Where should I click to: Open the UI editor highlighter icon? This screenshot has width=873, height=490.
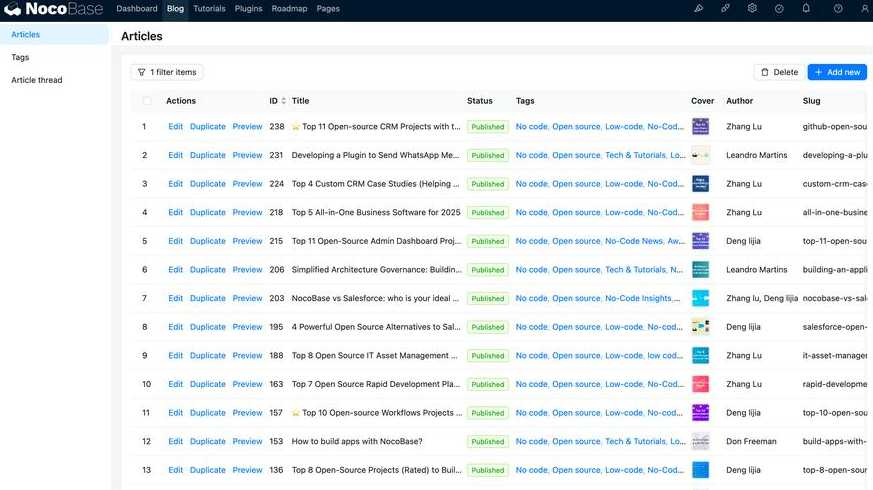(699, 8)
